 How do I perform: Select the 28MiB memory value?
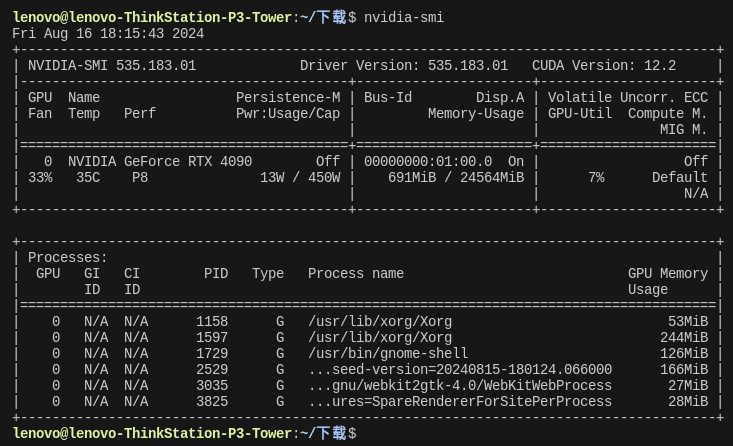[688, 402]
